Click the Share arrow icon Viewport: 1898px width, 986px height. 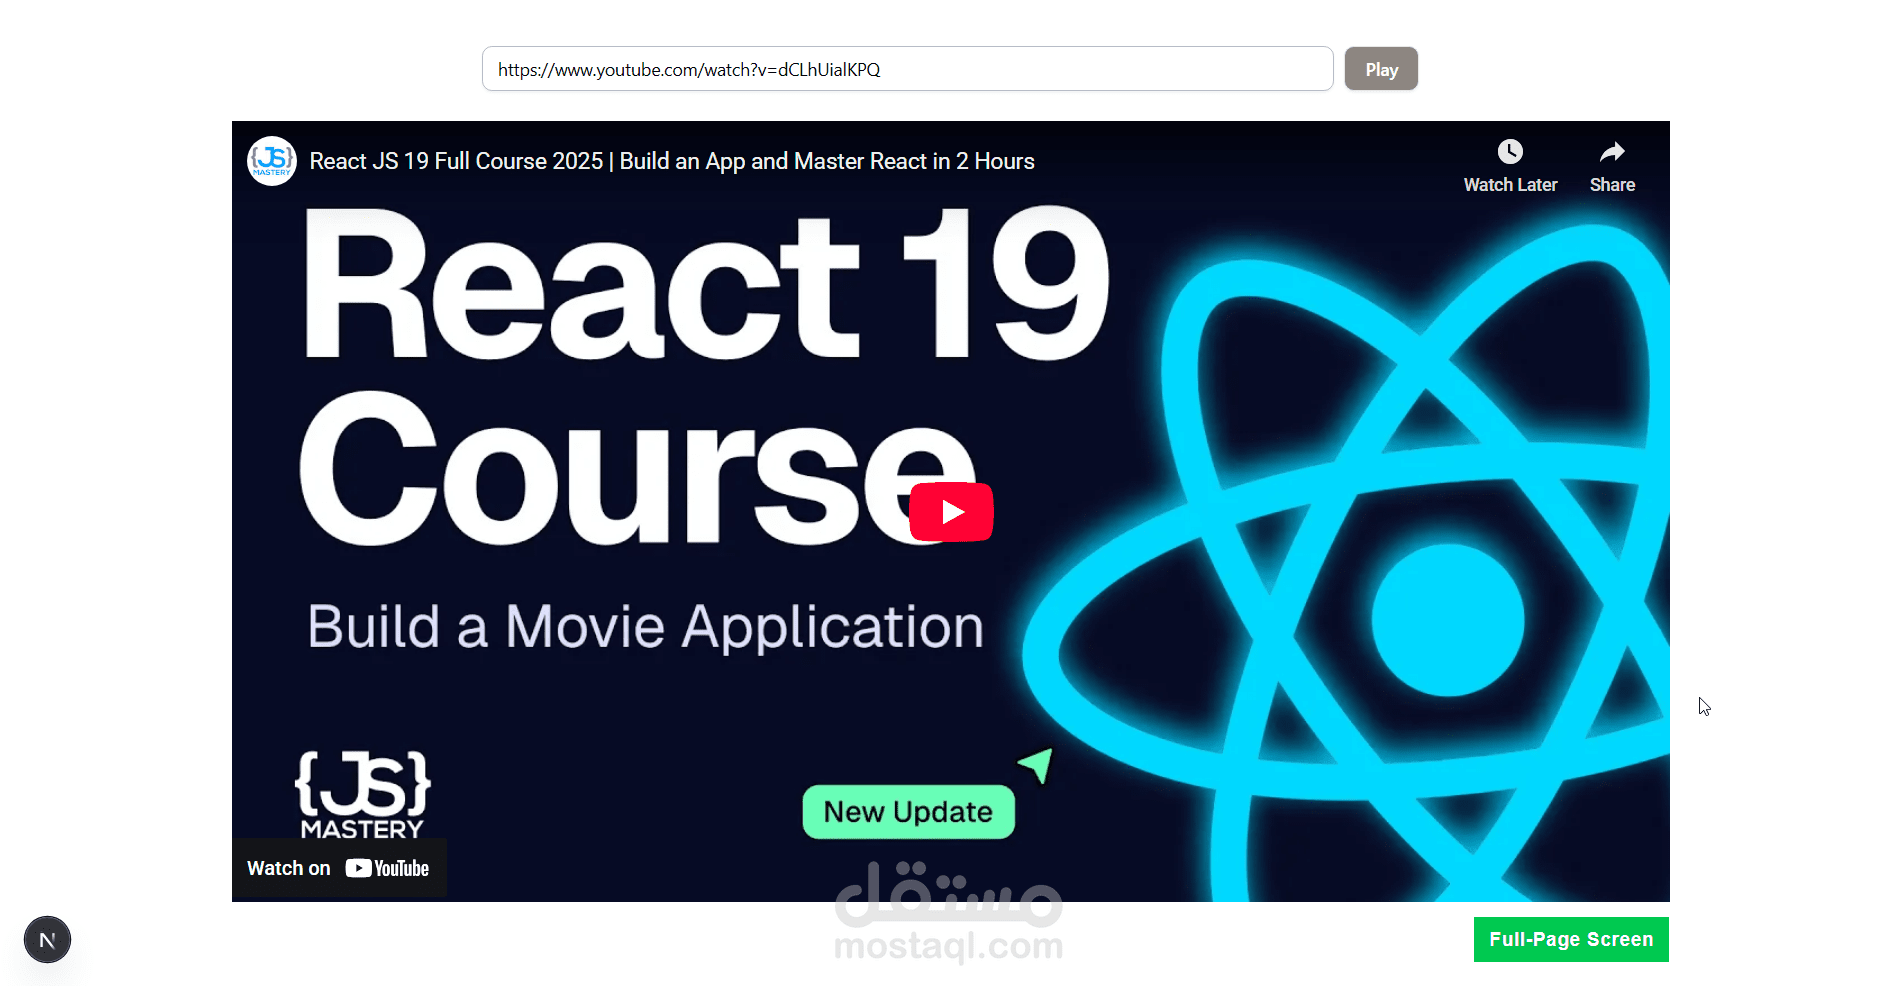pos(1612,152)
